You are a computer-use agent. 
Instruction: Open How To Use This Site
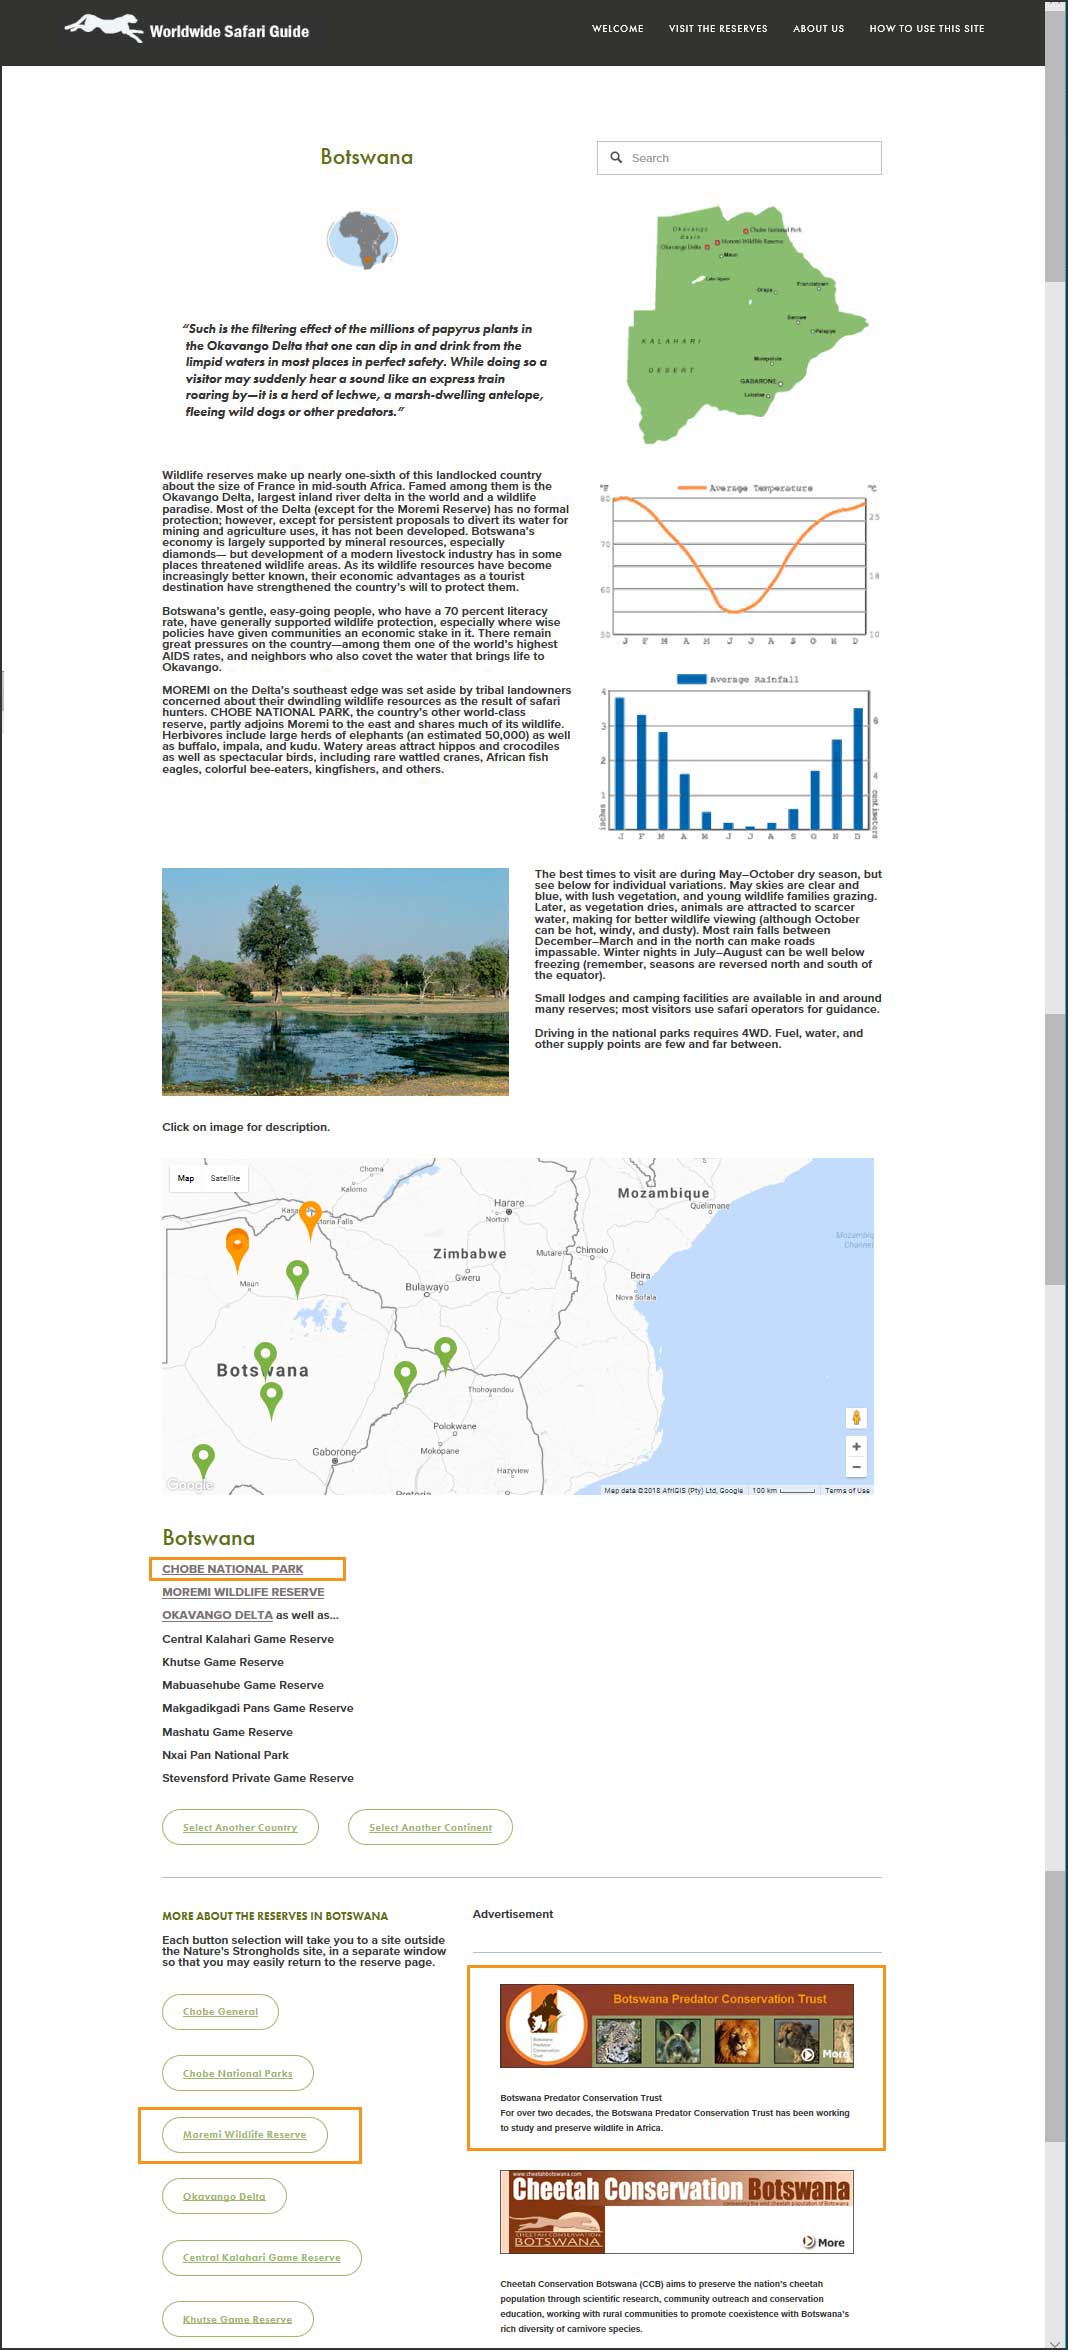pos(927,28)
